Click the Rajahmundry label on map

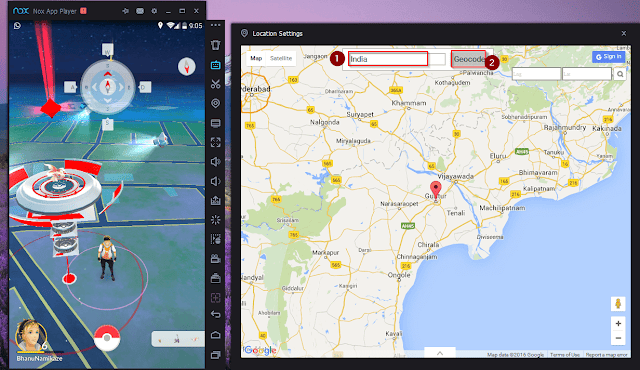coord(565,127)
